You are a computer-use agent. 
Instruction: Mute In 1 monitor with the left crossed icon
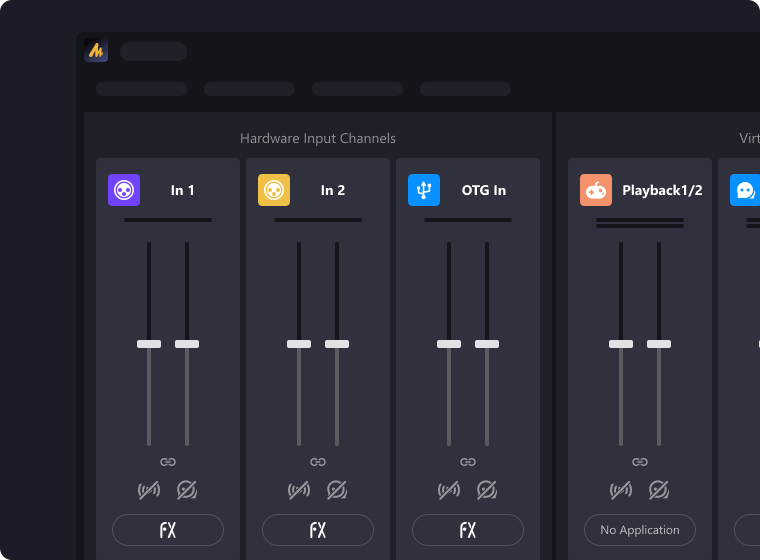149,490
